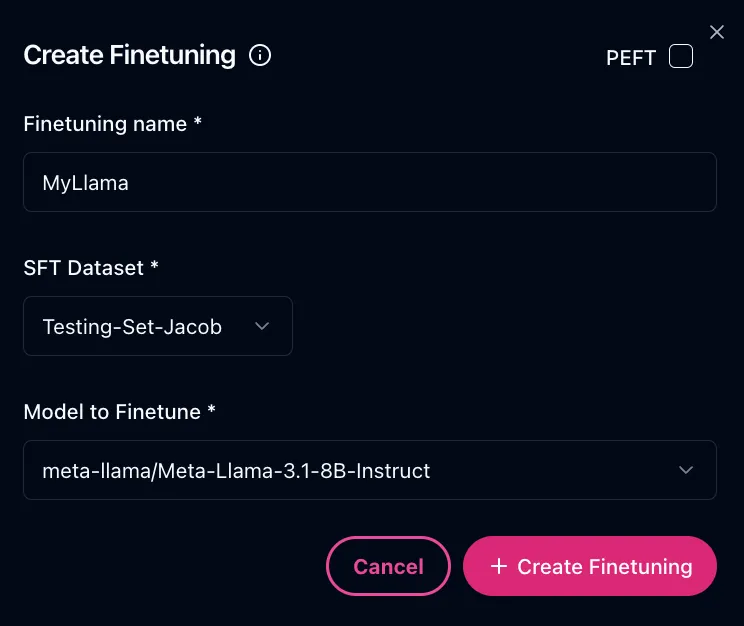
Task: Click the asterisk next to SFT Dataset
Action: click(x=155, y=267)
